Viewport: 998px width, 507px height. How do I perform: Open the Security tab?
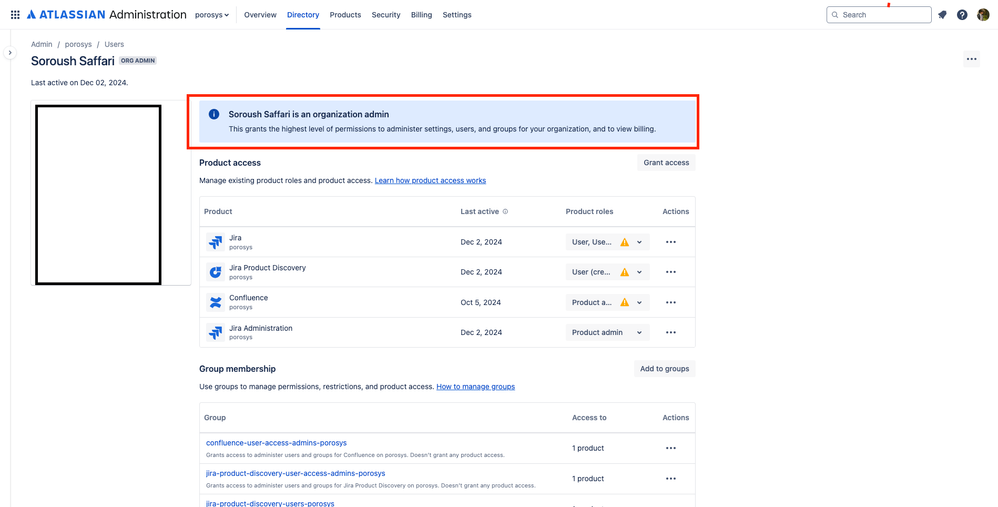click(x=386, y=15)
